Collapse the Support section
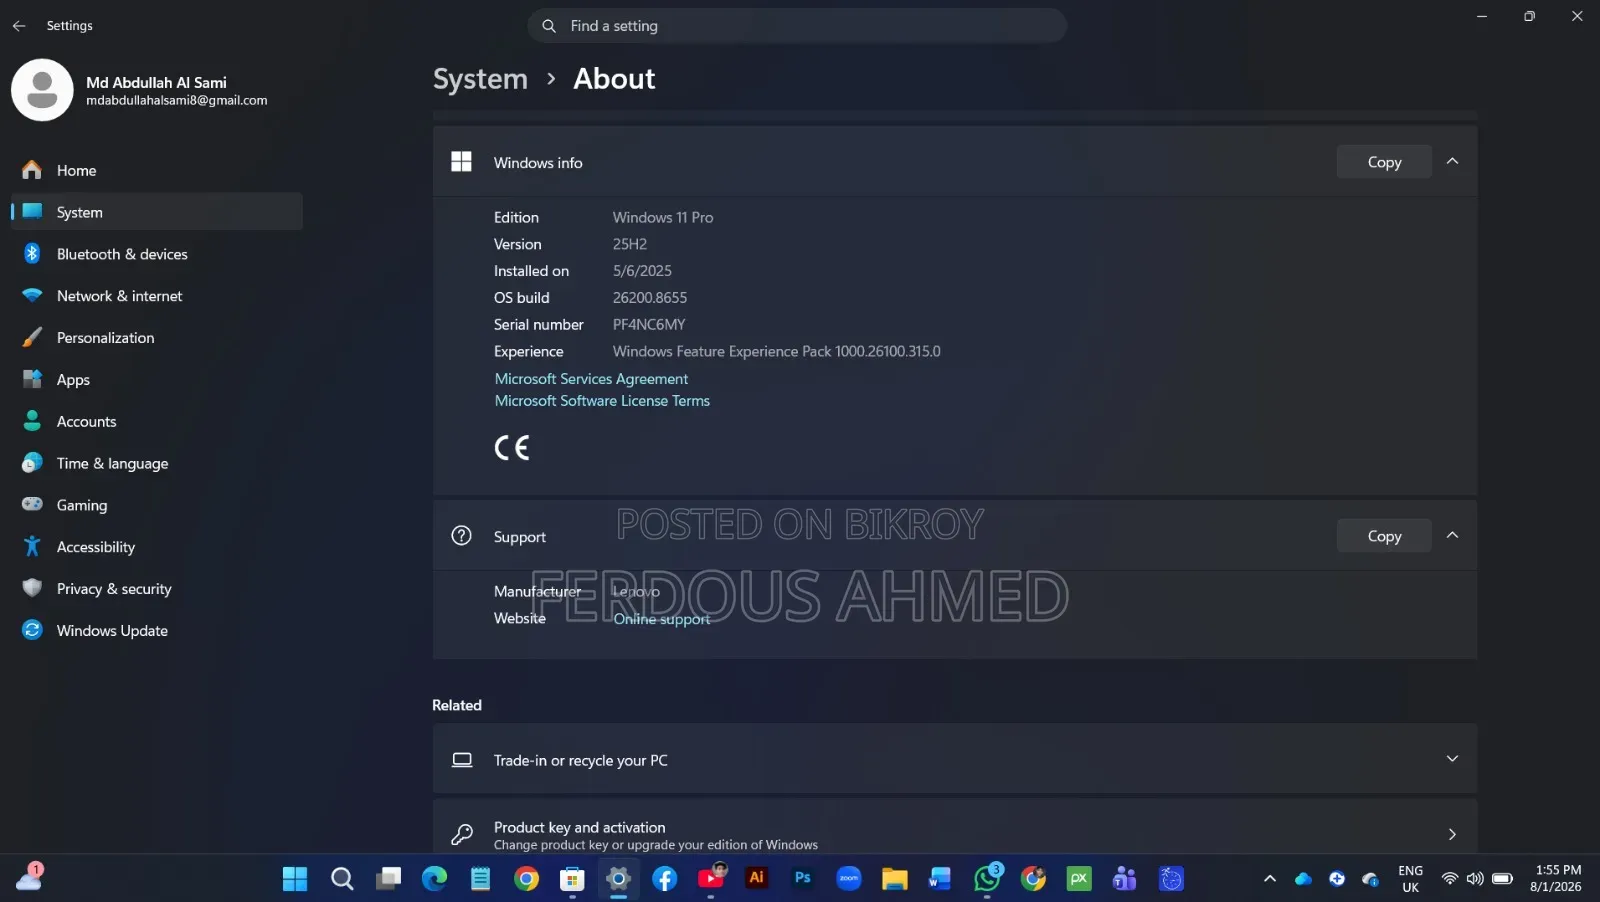This screenshot has width=1600, height=902. [1453, 535]
